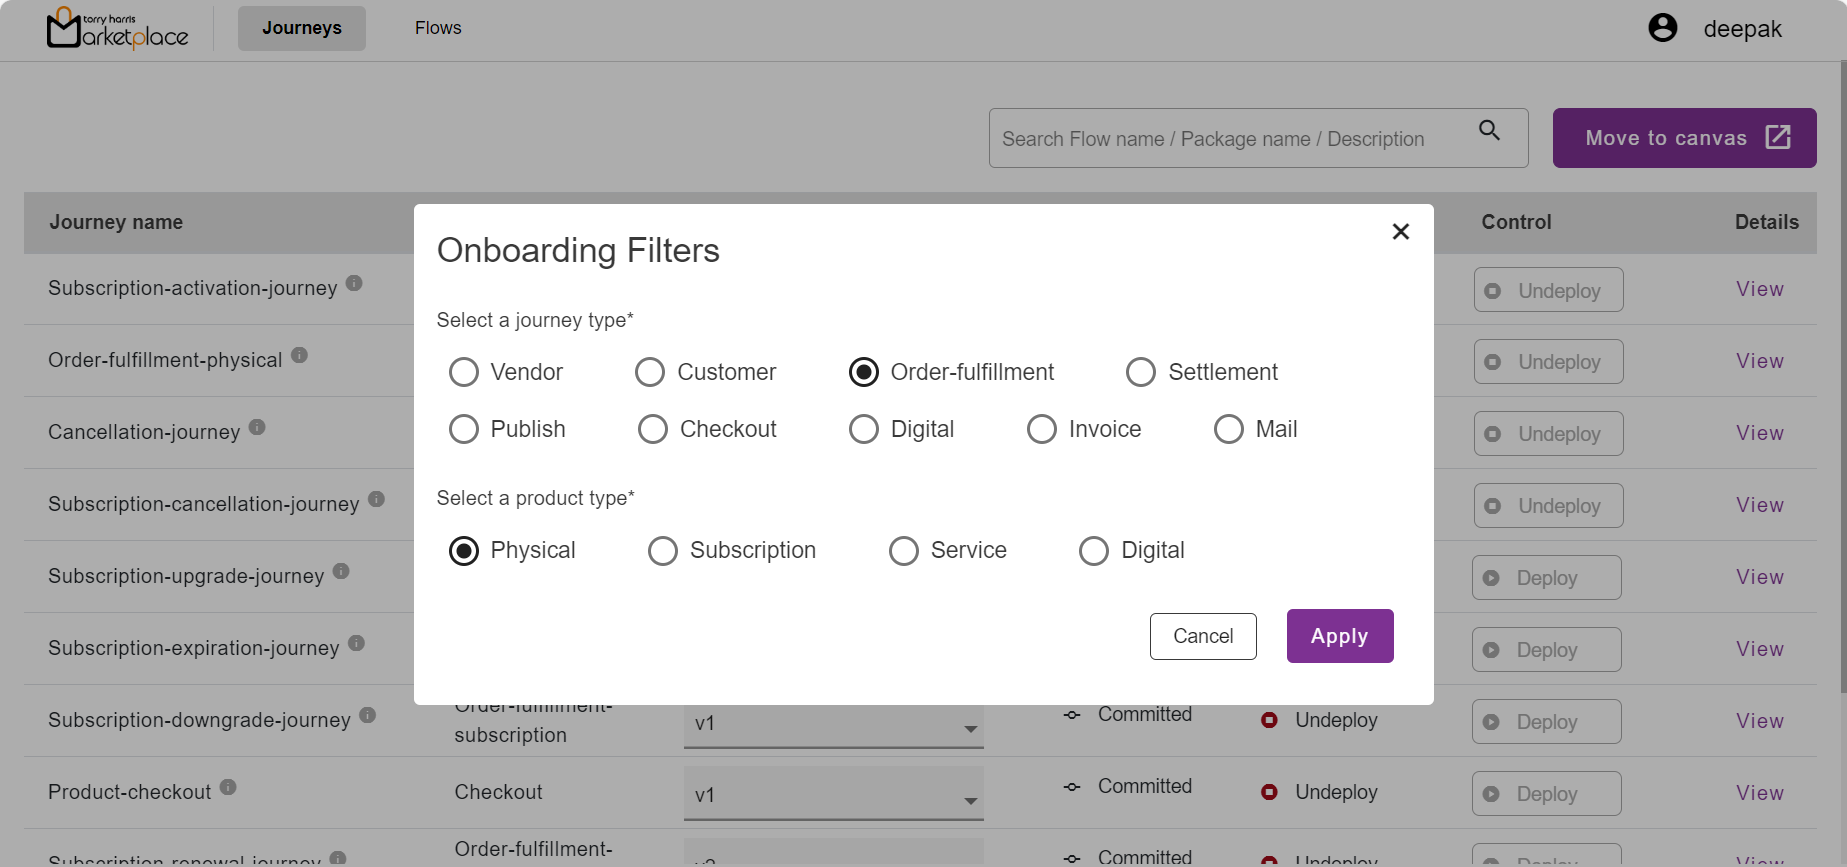Click info icon beside Cancellation-journey
The height and width of the screenshot is (867, 1847).
pos(257,427)
